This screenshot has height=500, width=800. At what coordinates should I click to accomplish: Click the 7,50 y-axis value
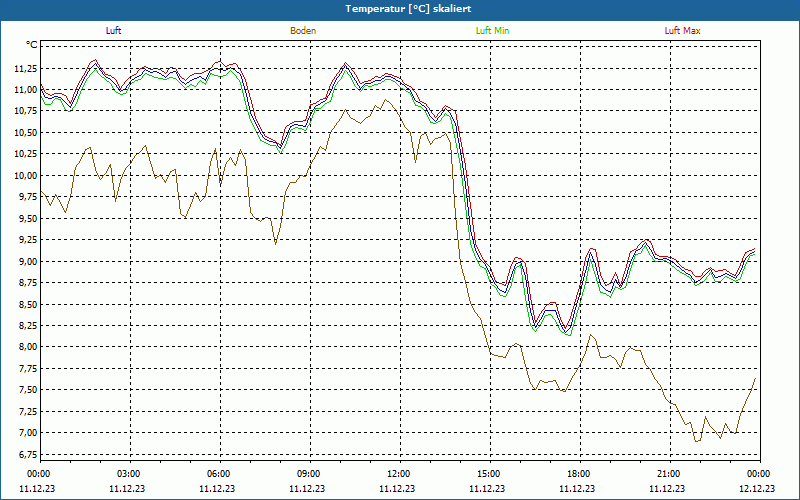click(x=27, y=390)
